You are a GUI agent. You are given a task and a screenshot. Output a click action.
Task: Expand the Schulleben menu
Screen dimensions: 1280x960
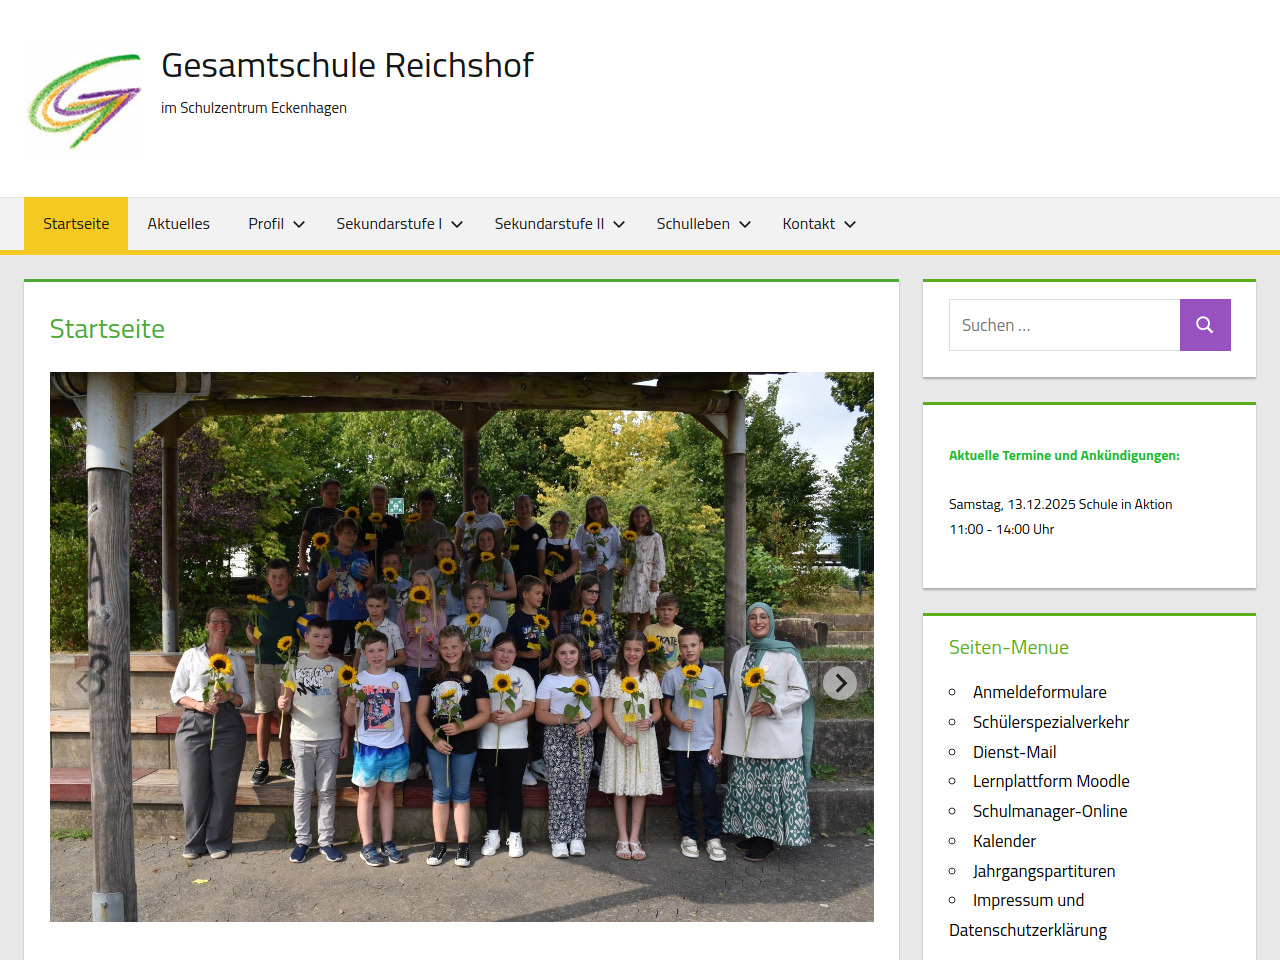coord(702,224)
